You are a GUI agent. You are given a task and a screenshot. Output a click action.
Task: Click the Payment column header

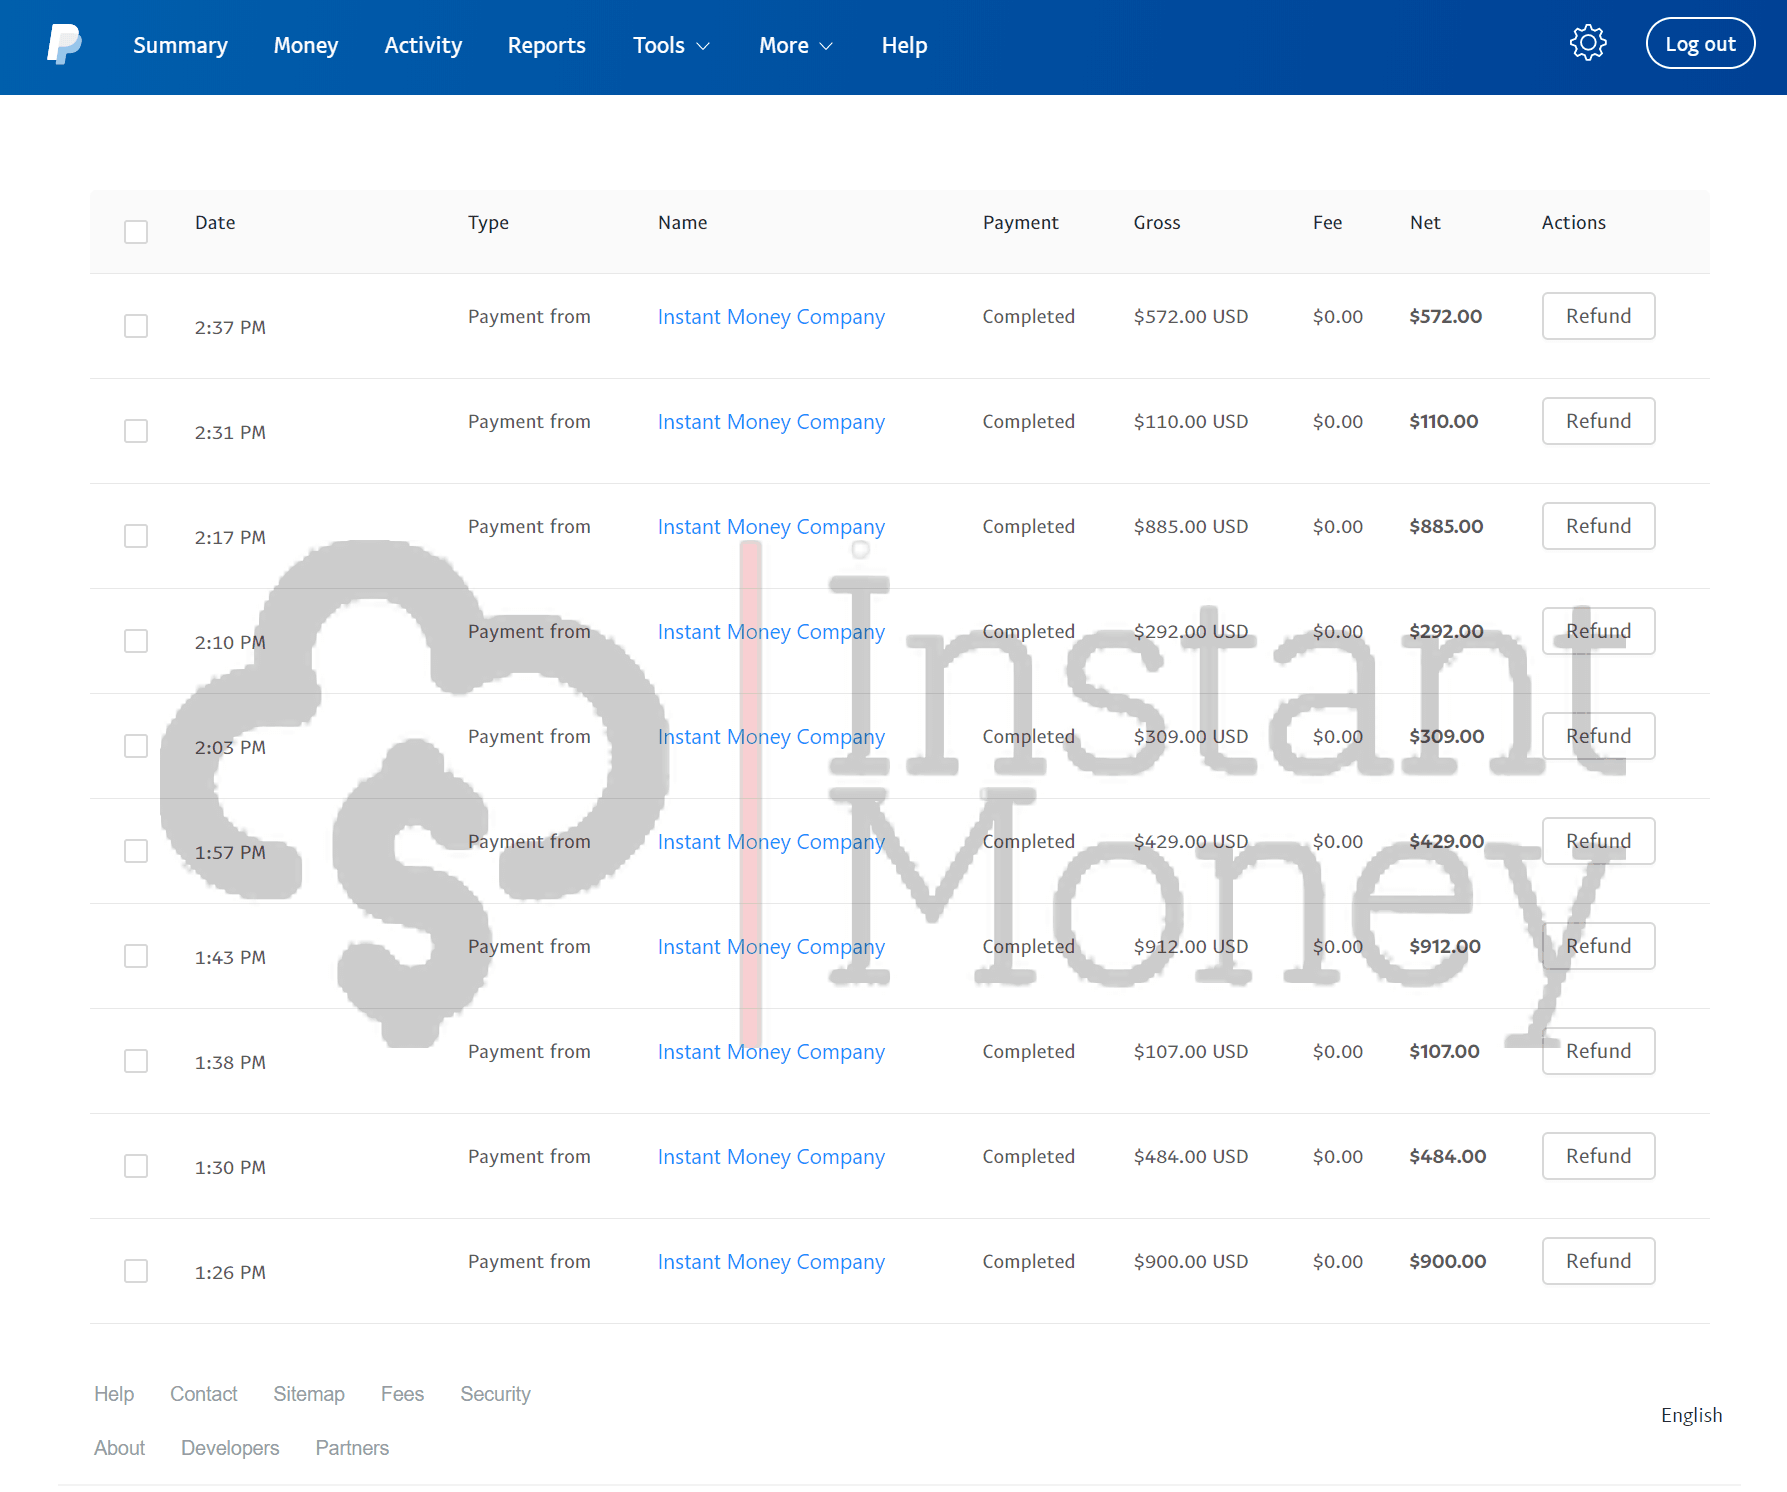point(1020,223)
